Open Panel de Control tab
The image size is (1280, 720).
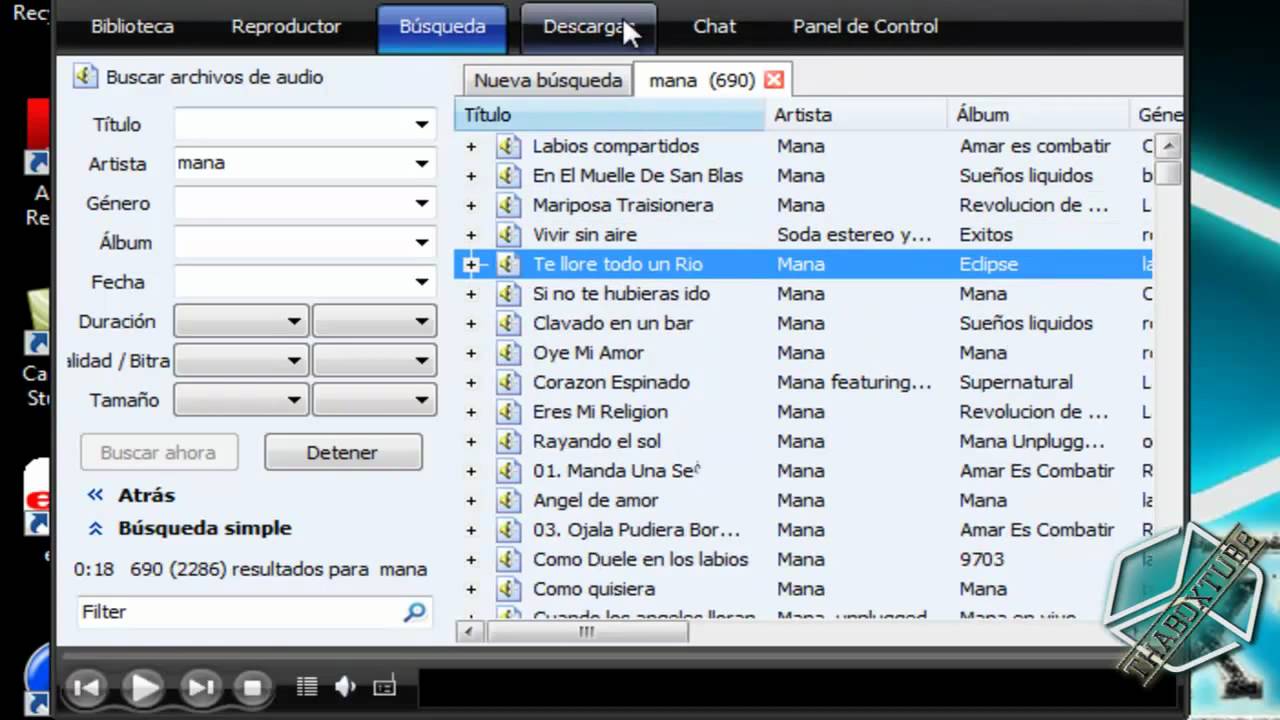coord(865,27)
